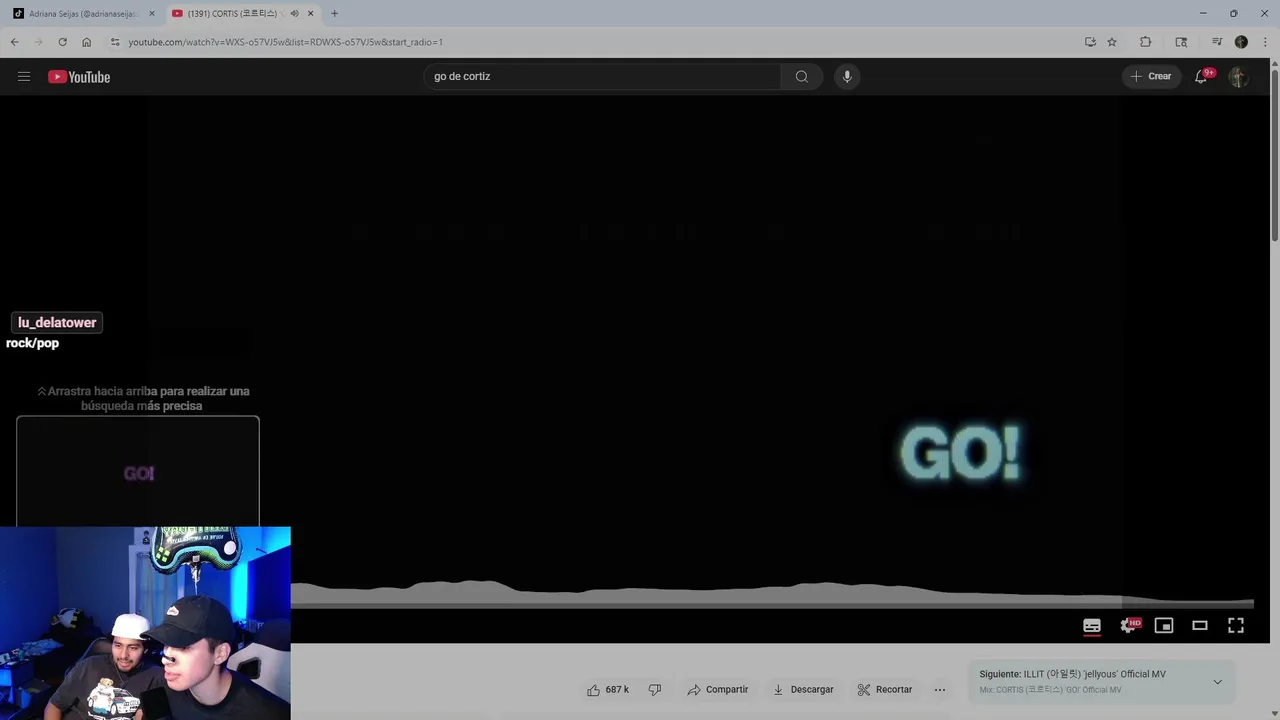1280x720 pixels.
Task: Click the Compartir button
Action: coord(718,689)
